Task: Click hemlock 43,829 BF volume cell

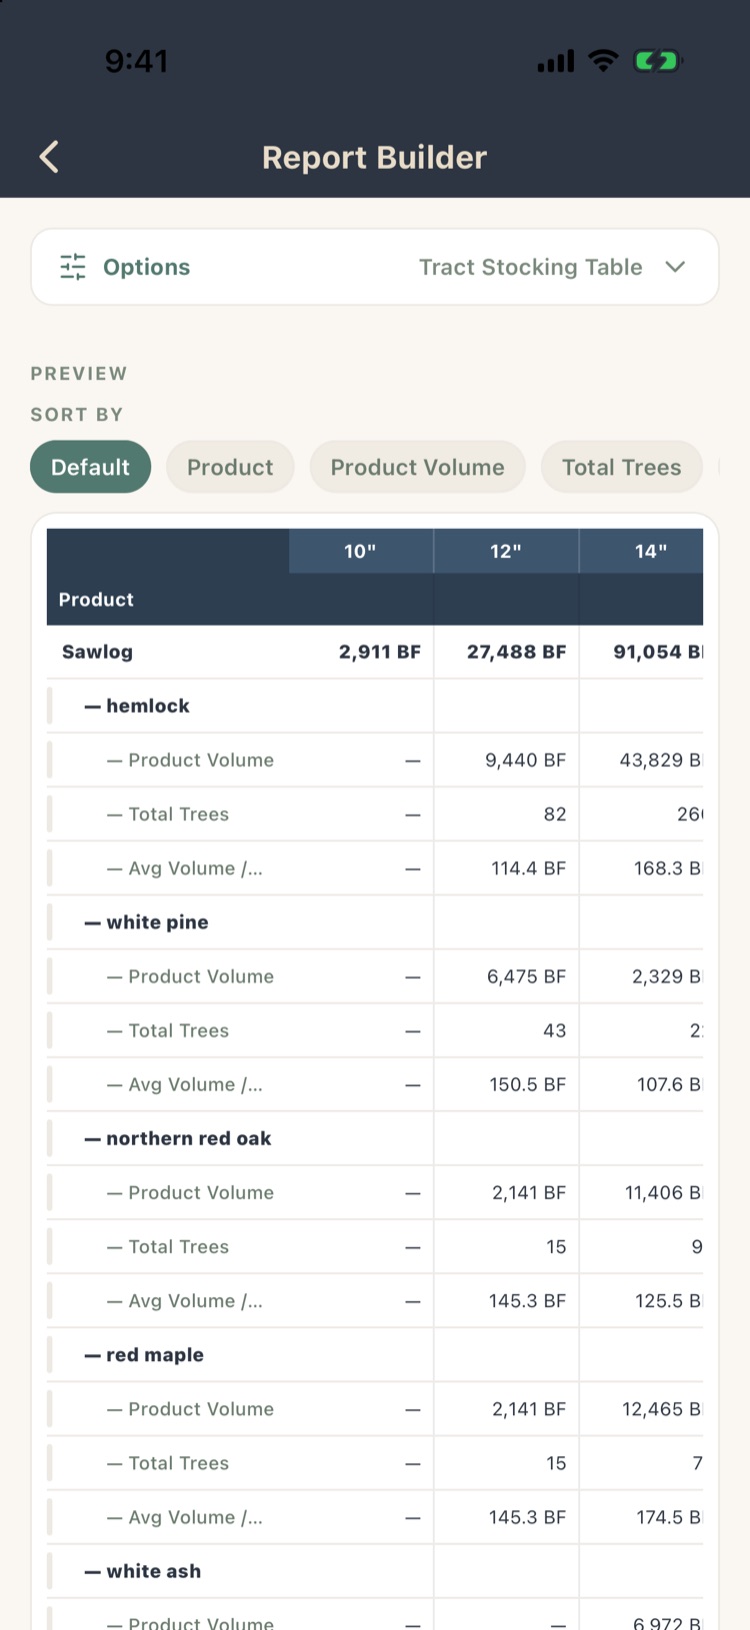Action: click(x=660, y=760)
